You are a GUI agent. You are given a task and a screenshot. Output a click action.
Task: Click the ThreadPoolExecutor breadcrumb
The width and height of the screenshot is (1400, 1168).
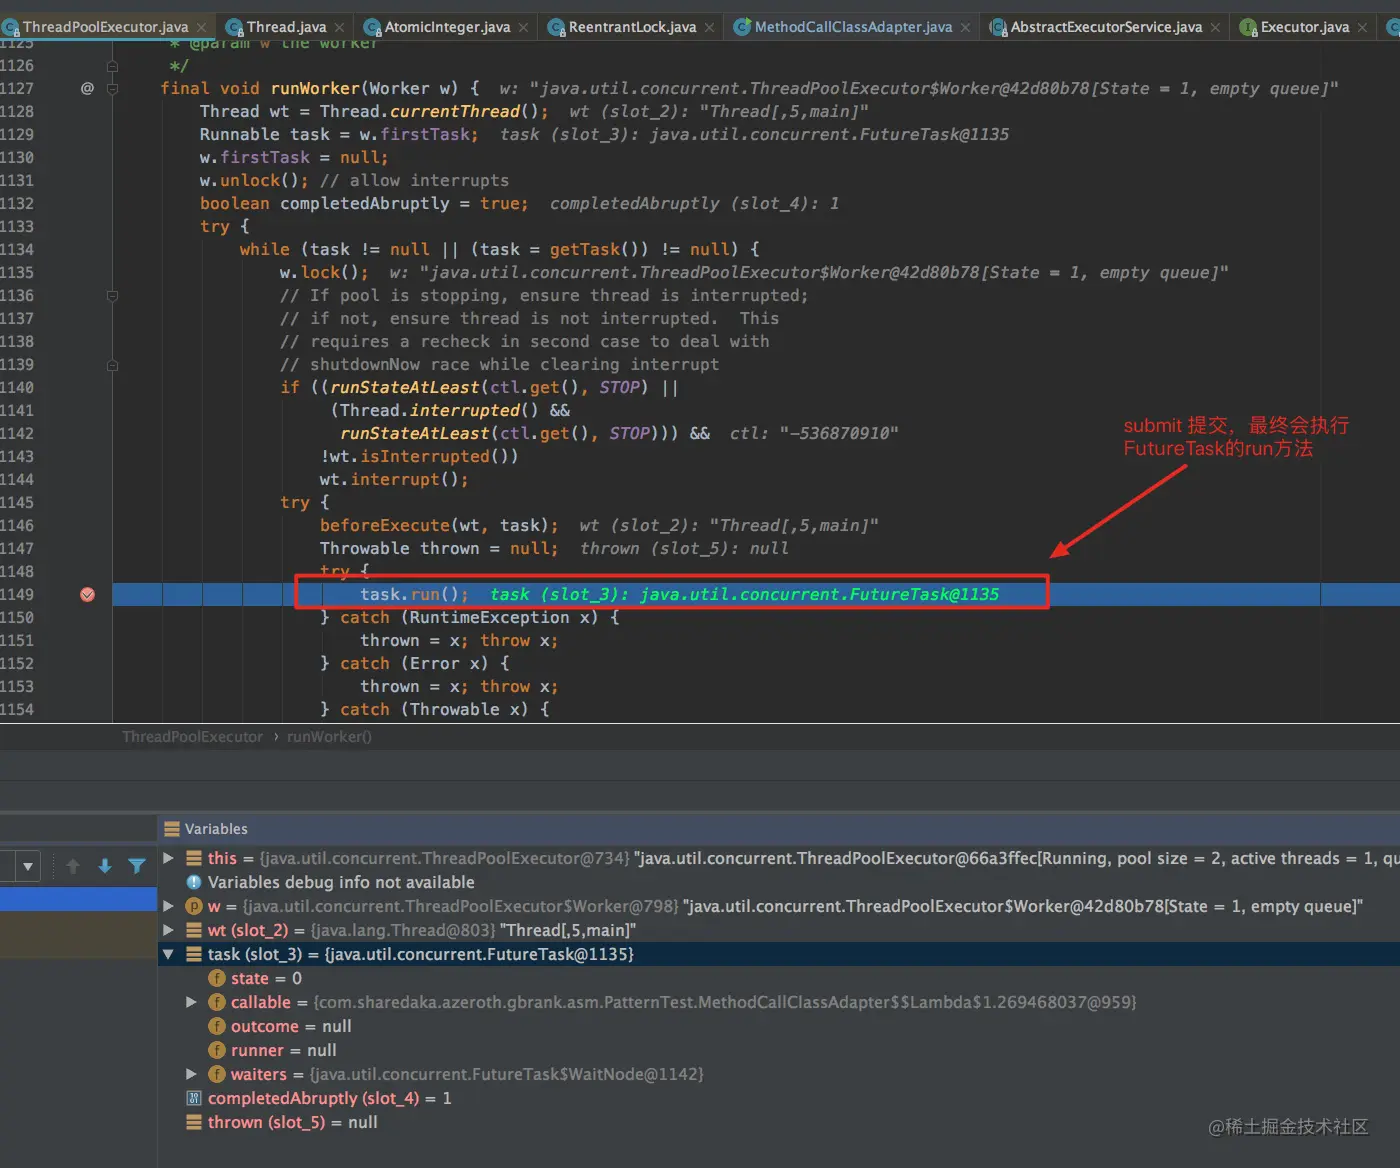192,737
